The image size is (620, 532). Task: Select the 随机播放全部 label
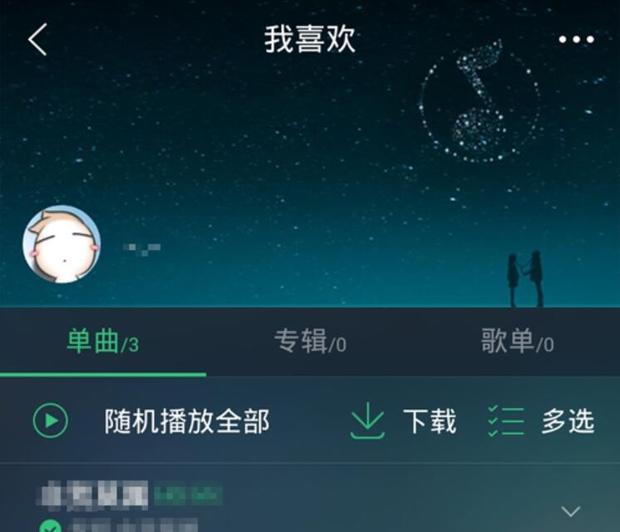(187, 421)
